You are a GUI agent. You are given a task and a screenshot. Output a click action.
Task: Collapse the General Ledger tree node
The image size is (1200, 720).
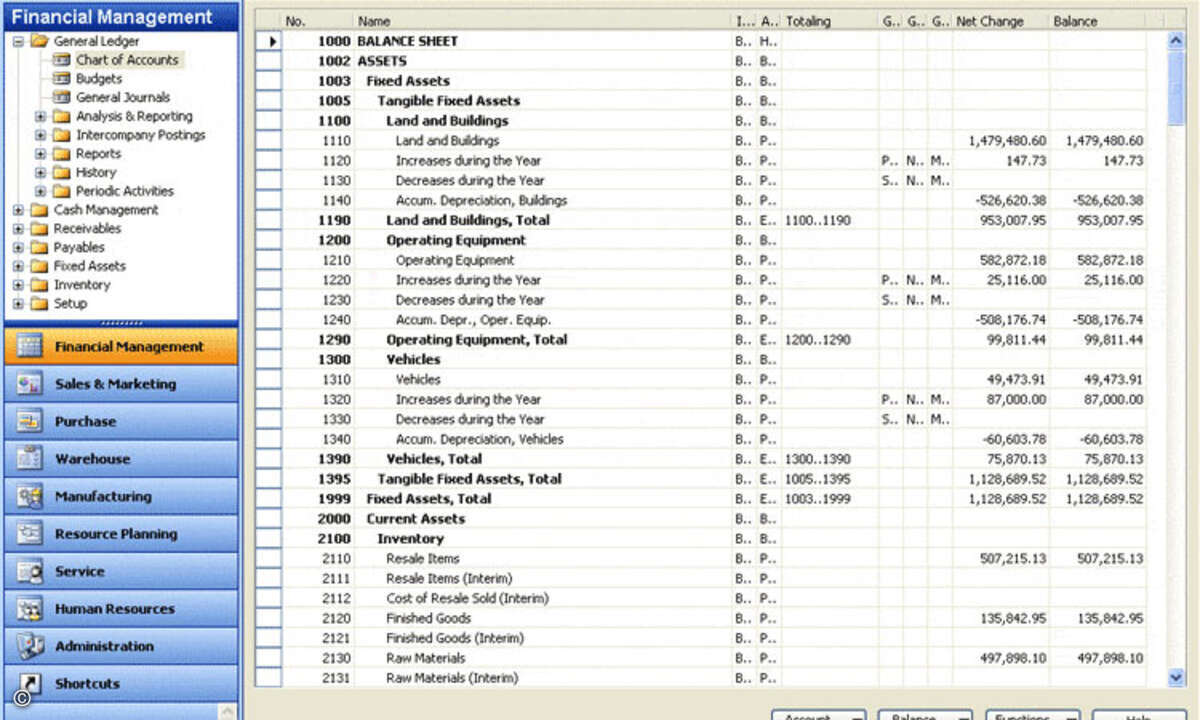tap(19, 42)
